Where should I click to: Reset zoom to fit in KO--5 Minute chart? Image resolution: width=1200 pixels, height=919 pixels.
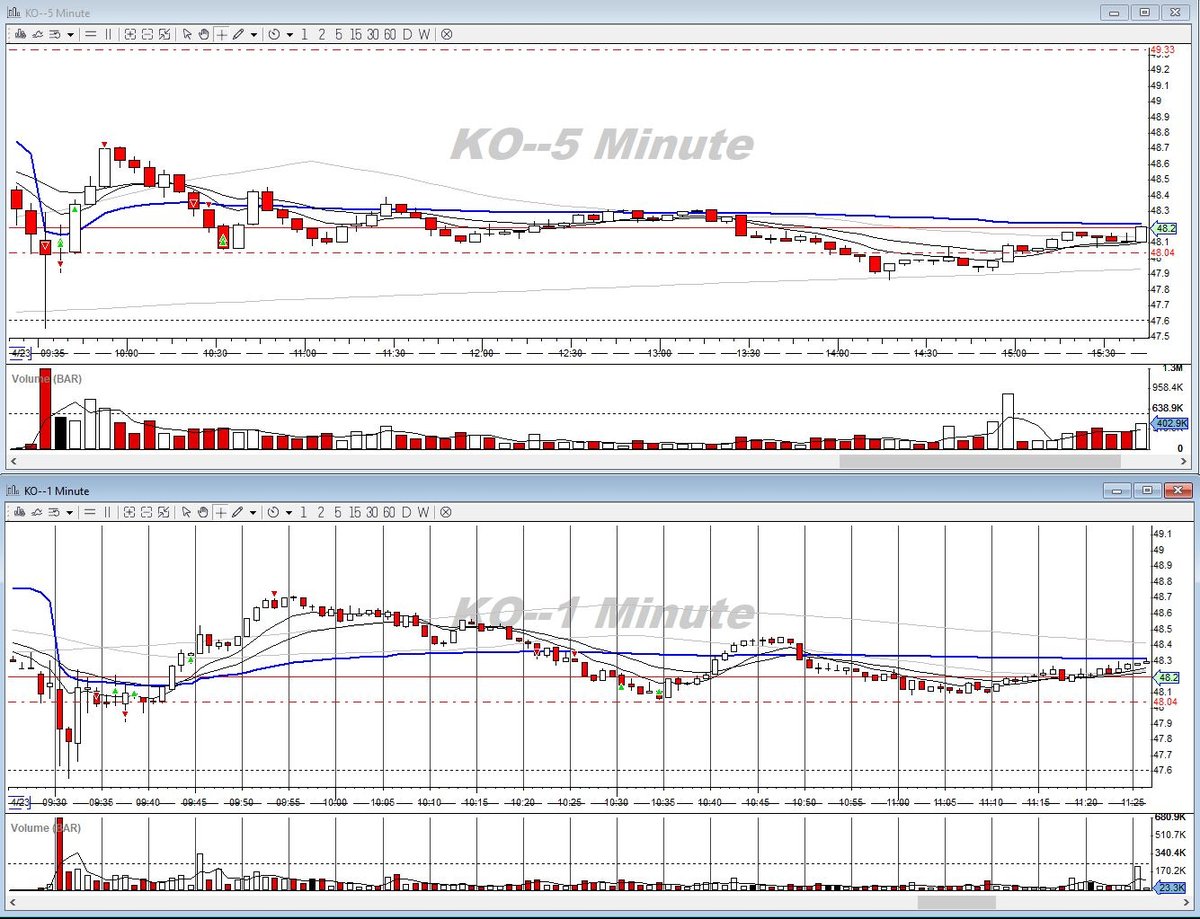164,34
